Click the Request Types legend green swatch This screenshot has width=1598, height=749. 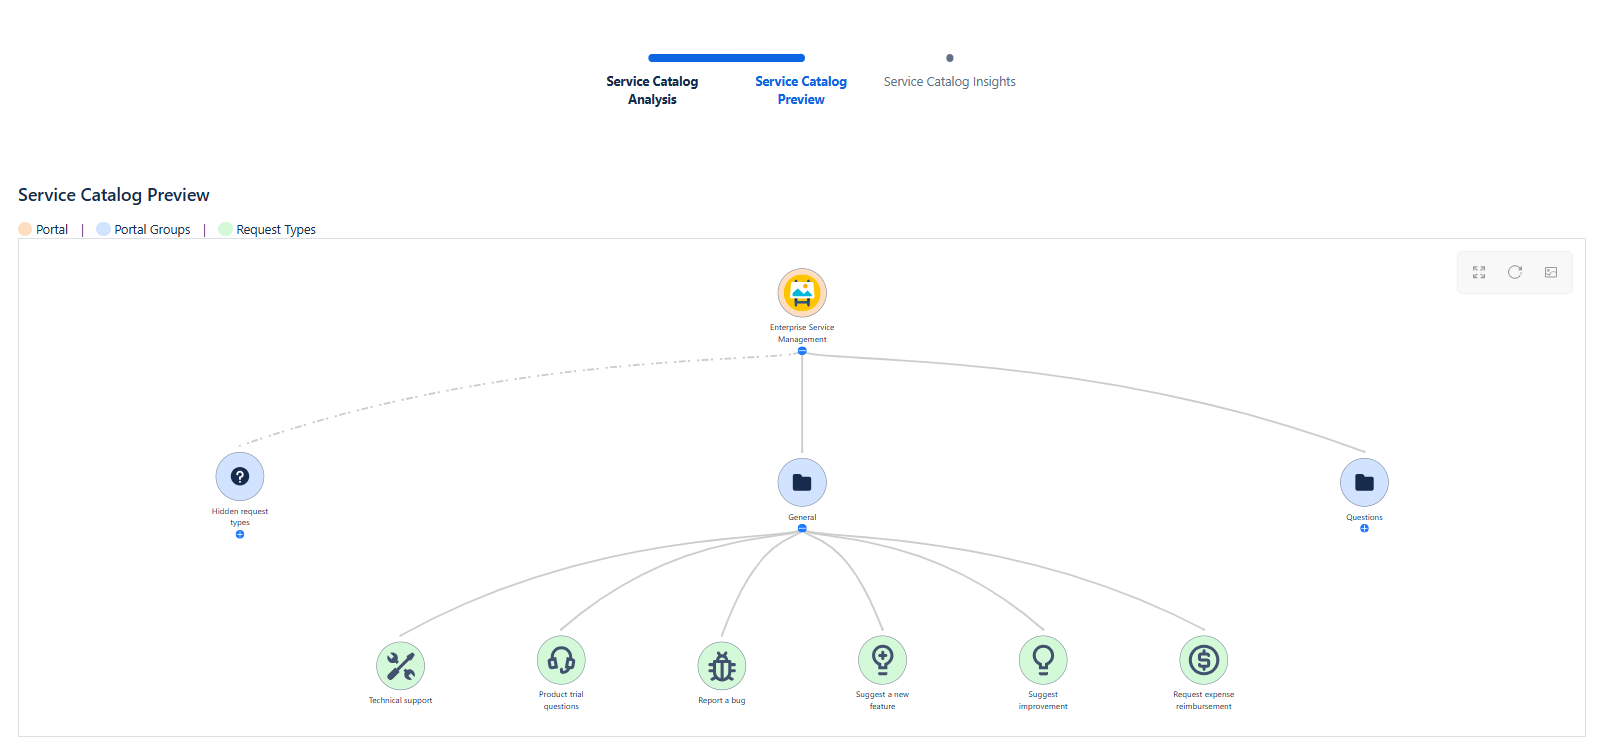[226, 229]
